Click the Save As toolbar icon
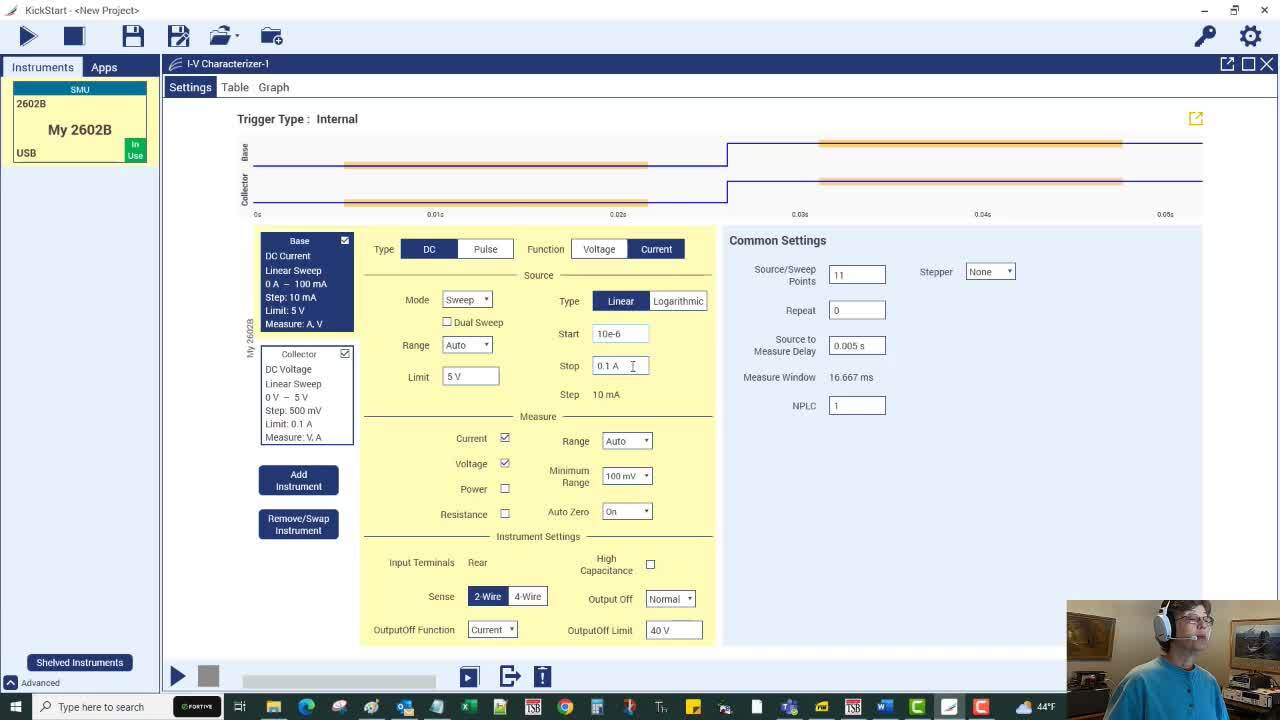 point(178,35)
